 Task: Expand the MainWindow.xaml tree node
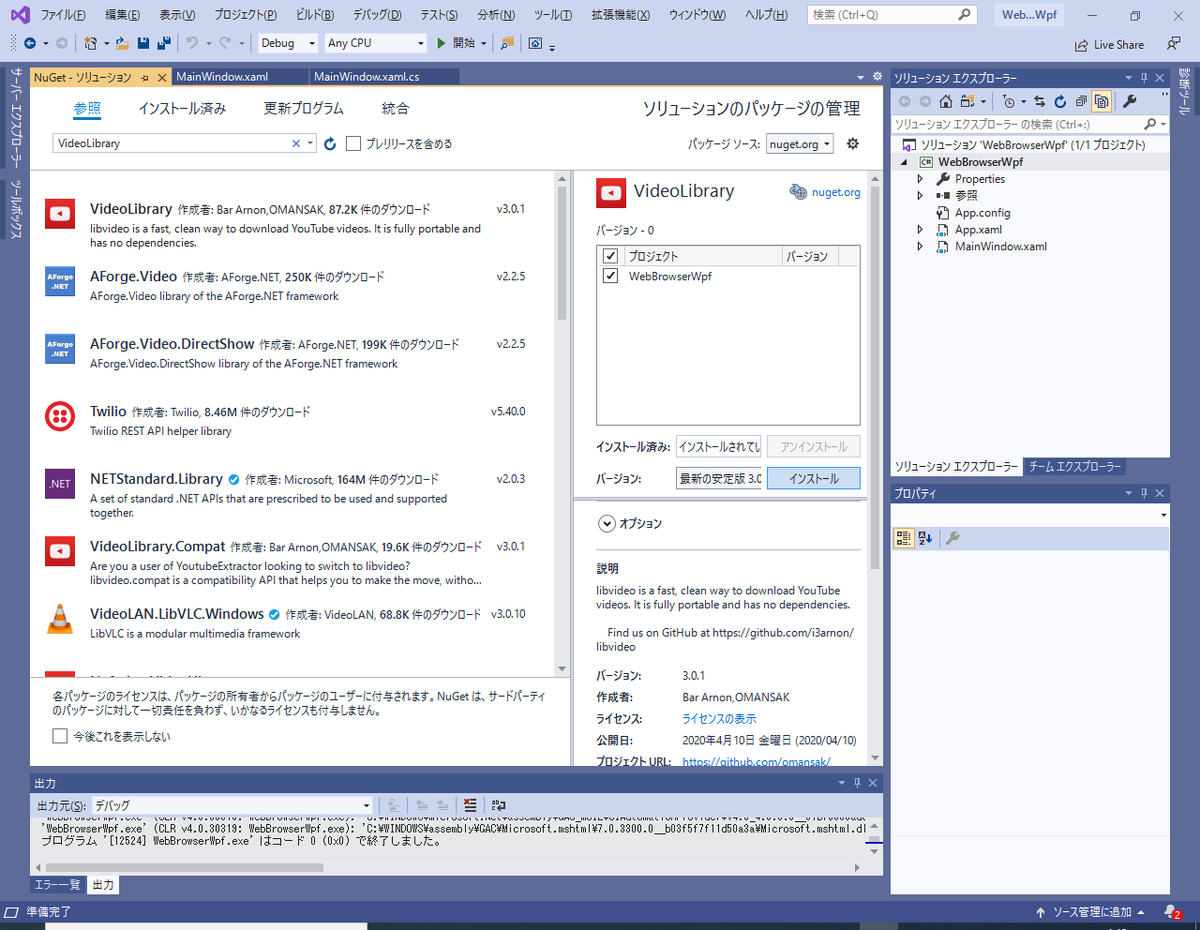tap(921, 247)
